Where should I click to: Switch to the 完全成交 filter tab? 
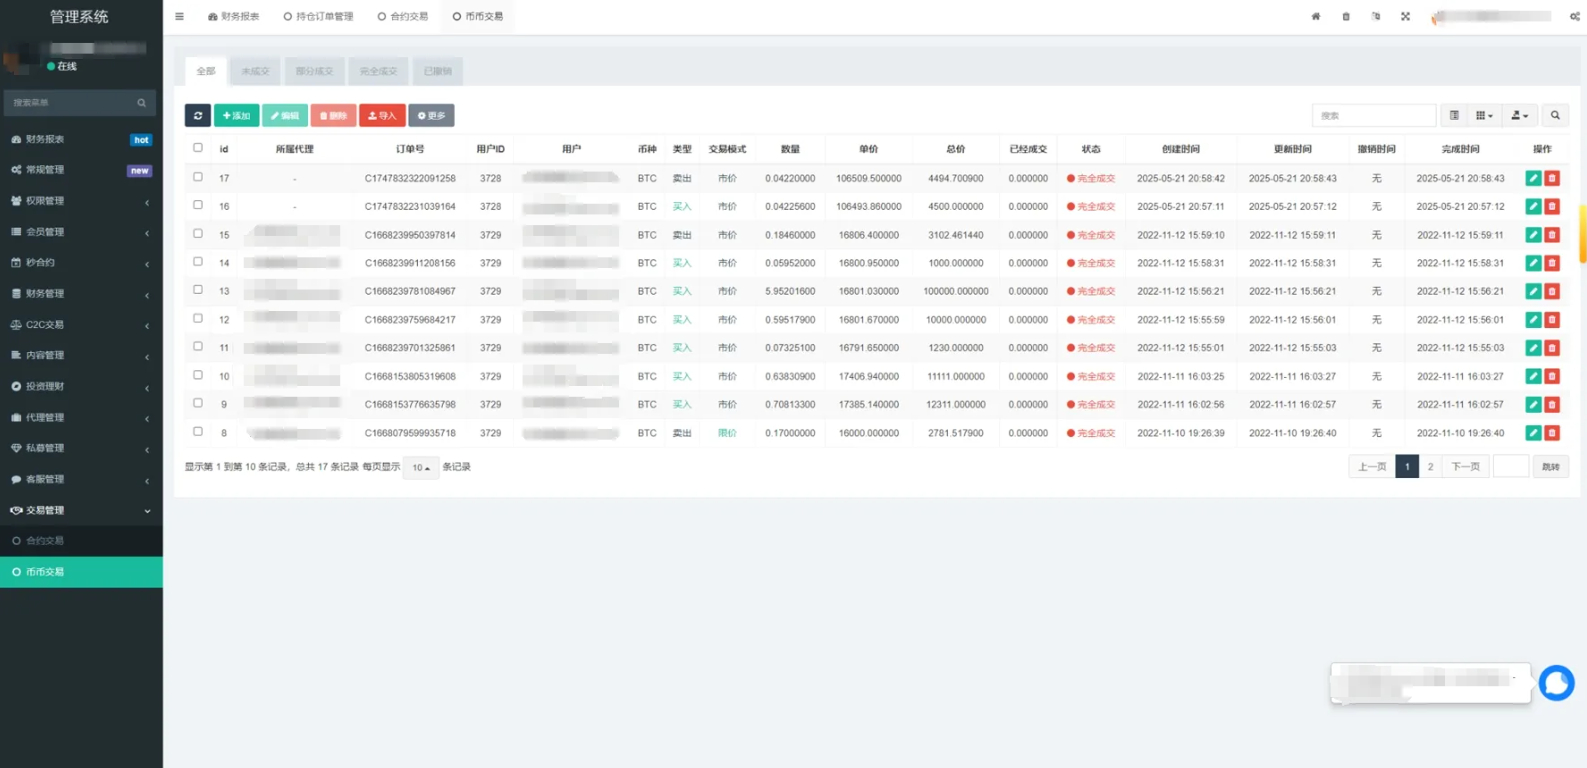coord(378,71)
